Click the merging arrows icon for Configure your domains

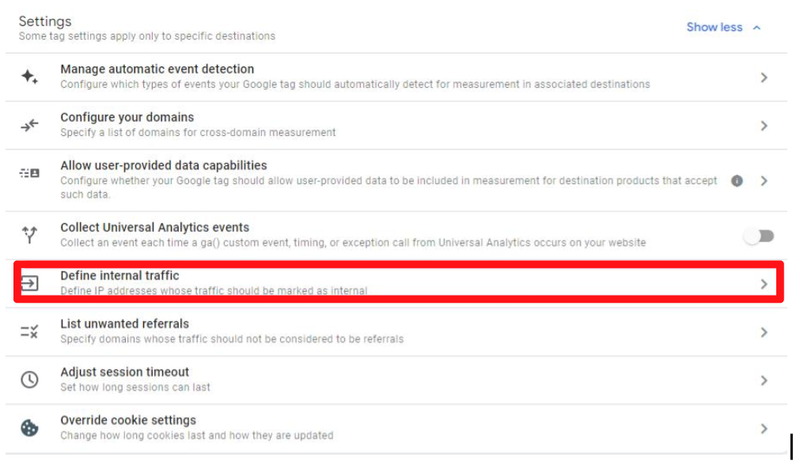pos(29,125)
